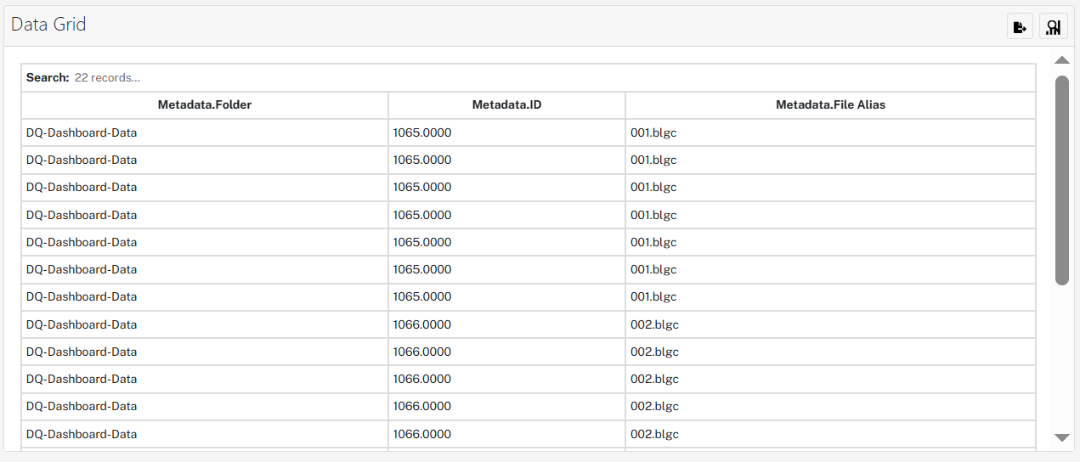This screenshot has height=462, width=1080.
Task: Click the scrollbar down arrow
Action: [x=1061, y=438]
